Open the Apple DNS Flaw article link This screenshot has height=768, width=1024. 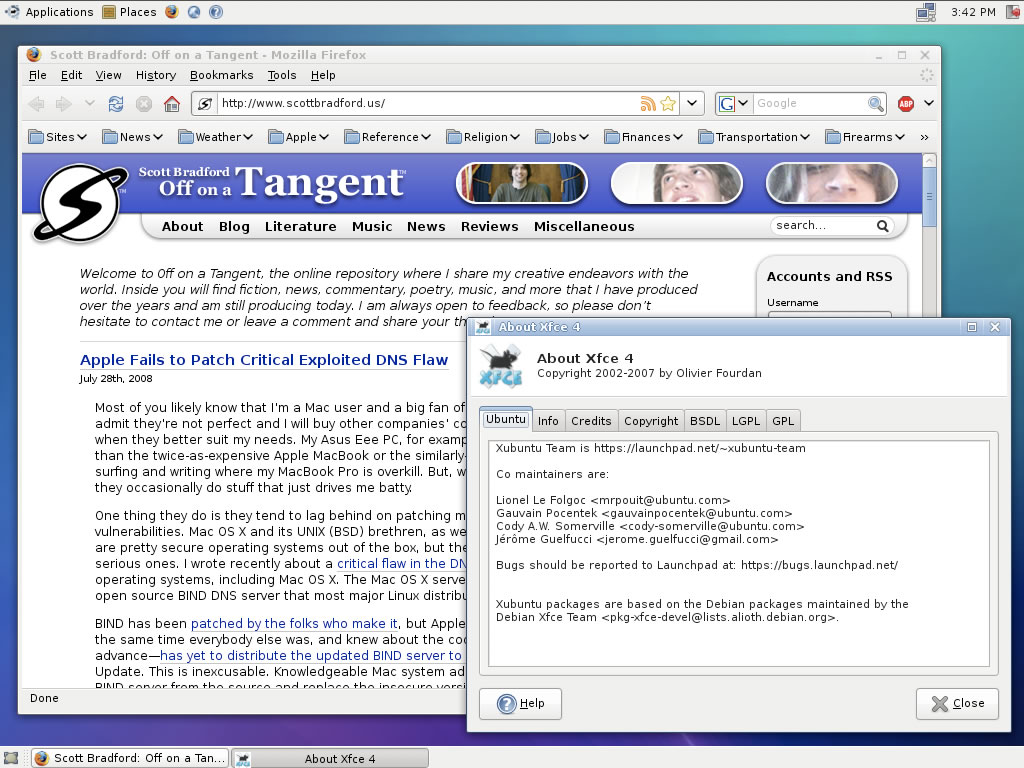click(x=264, y=360)
